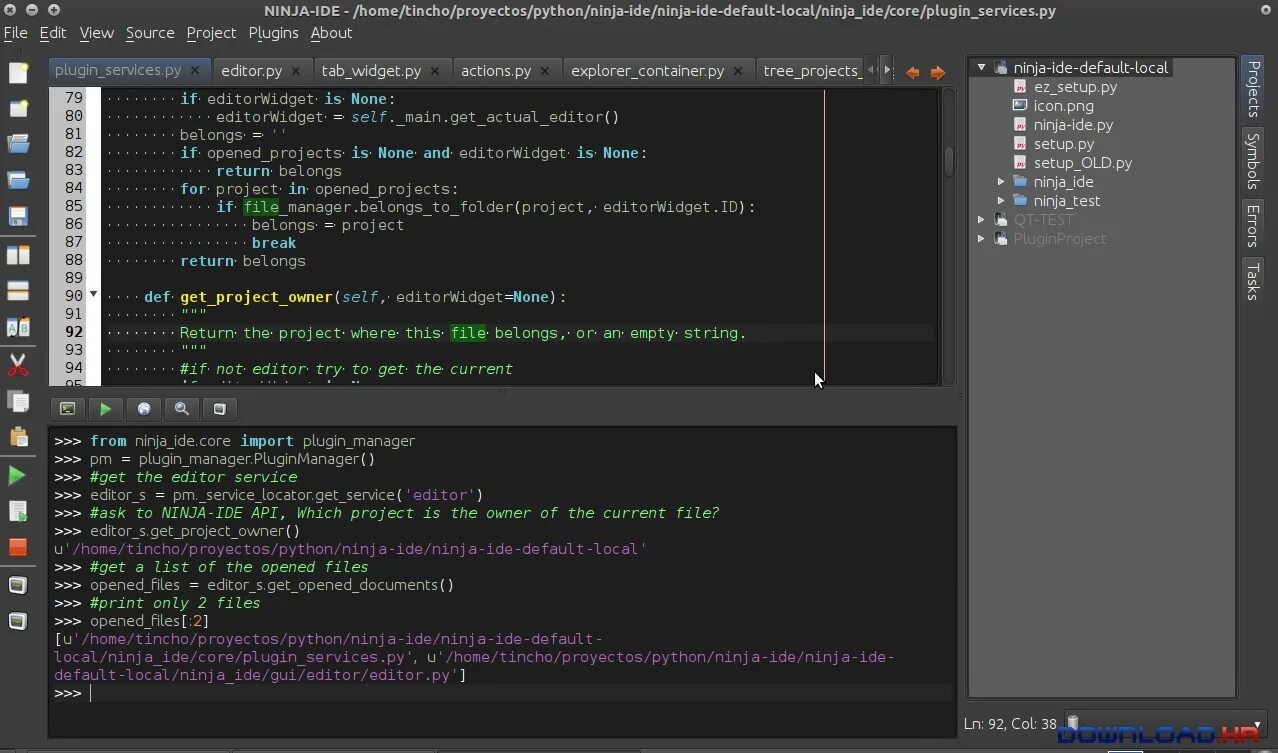Fold the get_project_owner function at line 90
This screenshot has width=1278, height=753.
click(94, 295)
